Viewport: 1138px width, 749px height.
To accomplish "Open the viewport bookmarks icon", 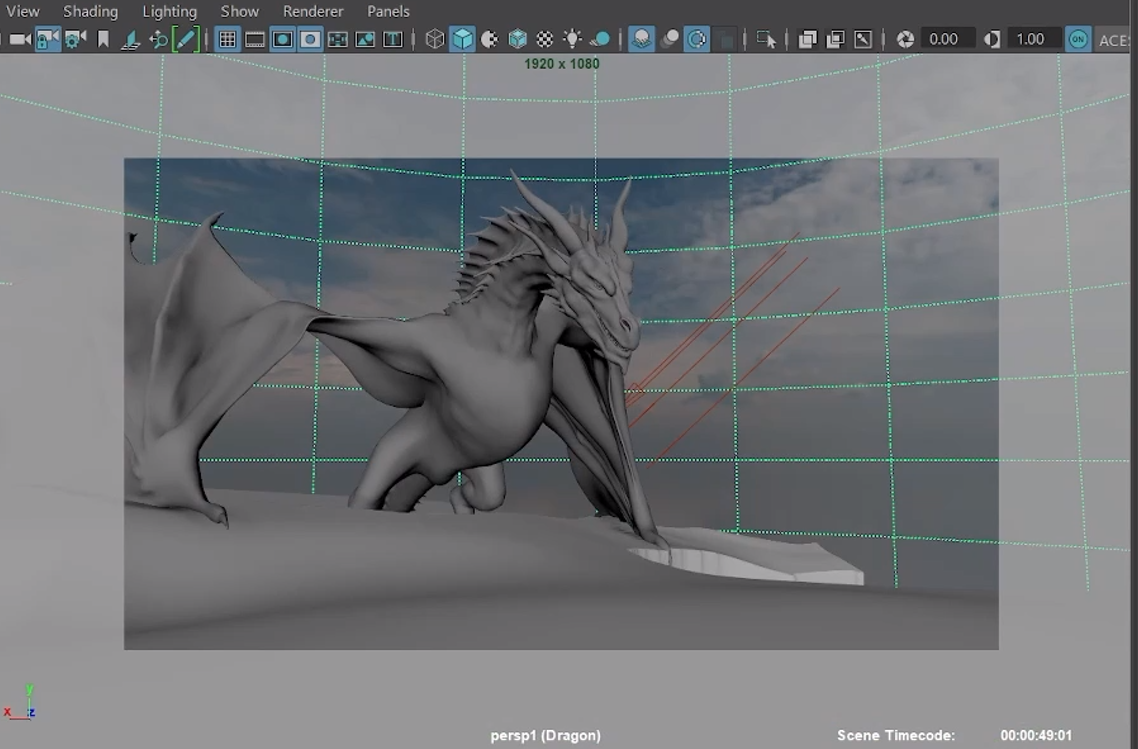I will pos(104,40).
